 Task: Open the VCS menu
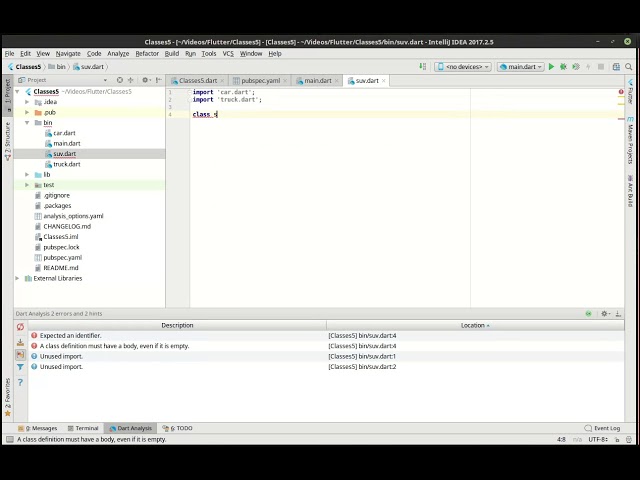pos(228,53)
